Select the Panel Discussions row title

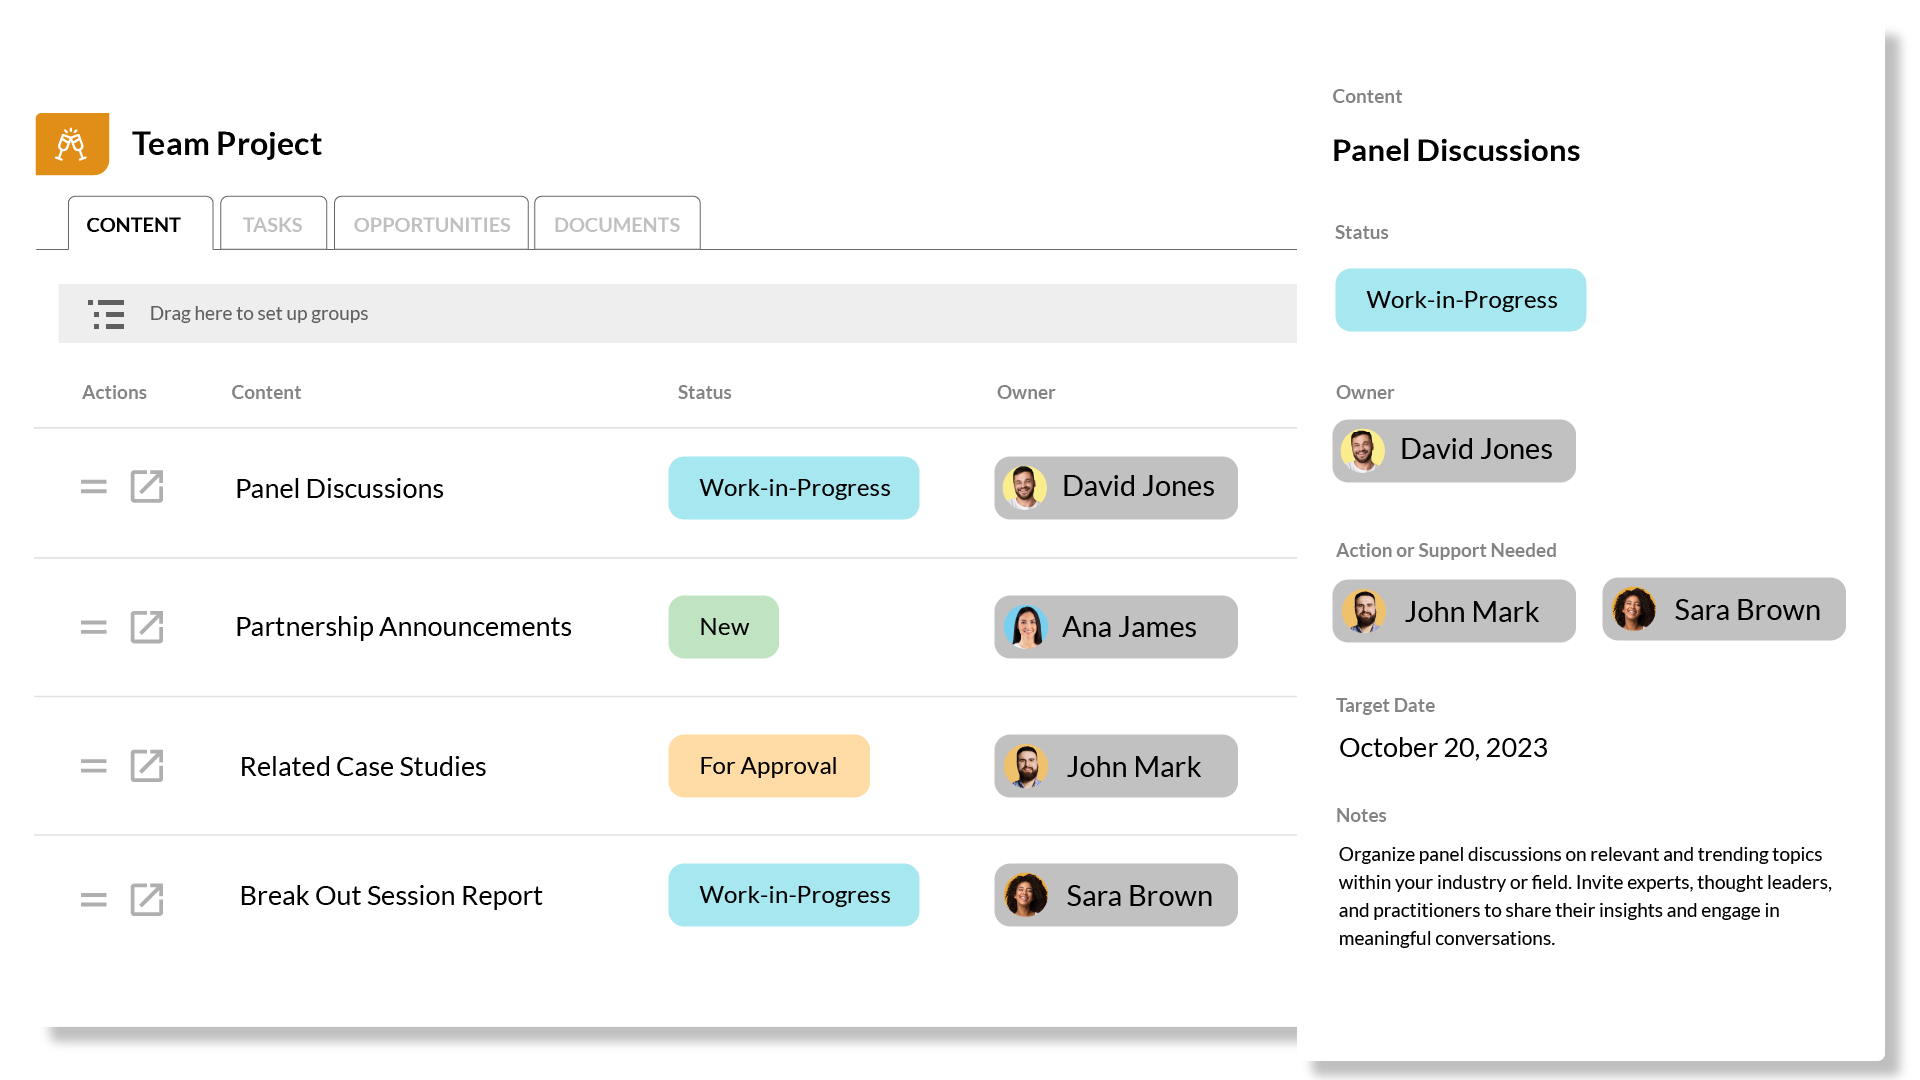point(339,488)
